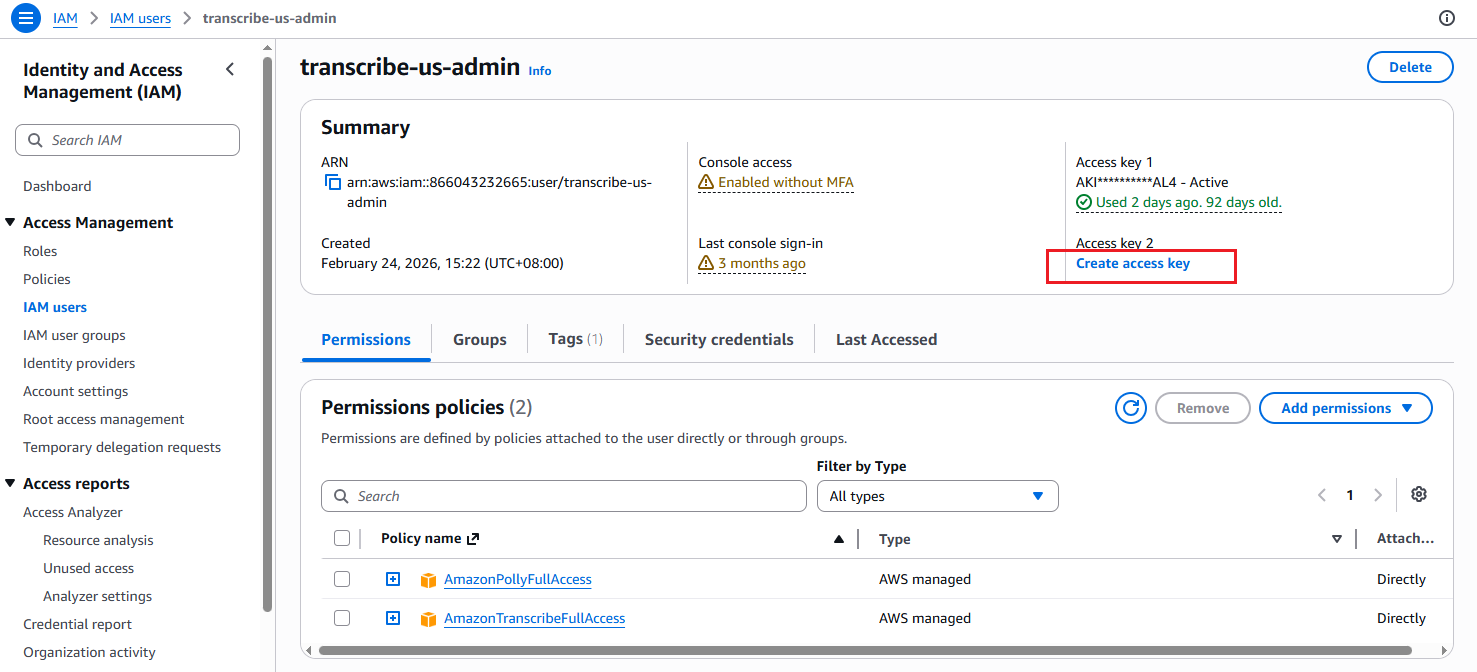Open Temporary delegation requests in sidebar

tap(122, 447)
